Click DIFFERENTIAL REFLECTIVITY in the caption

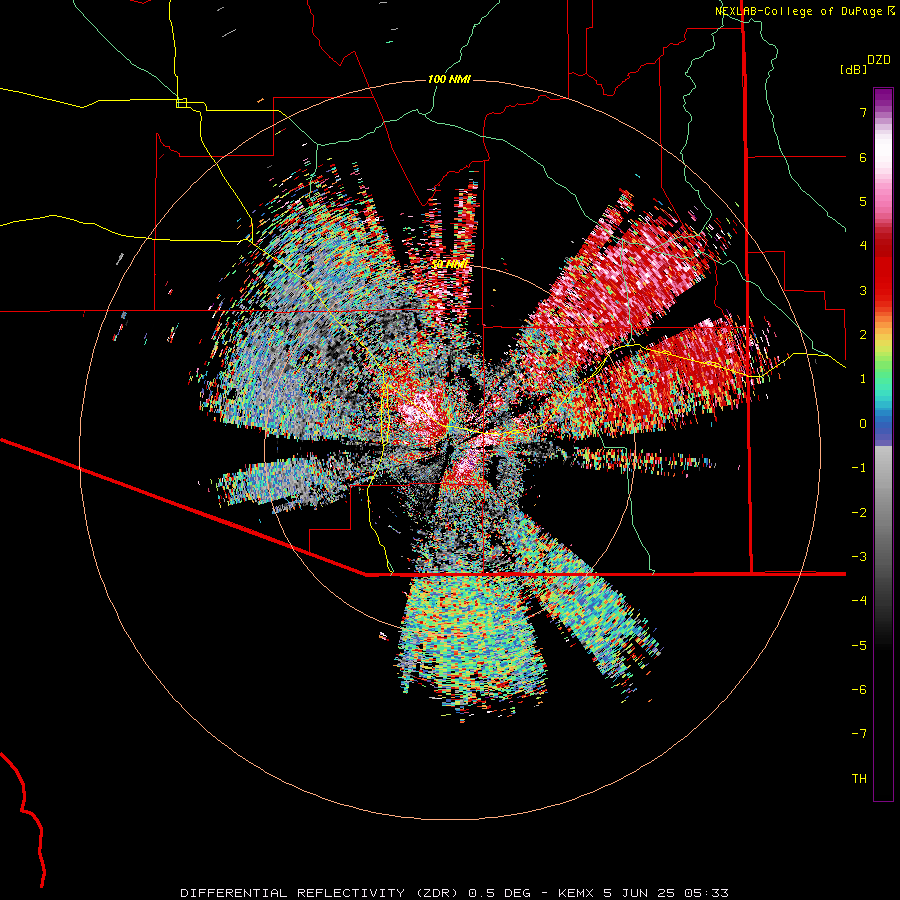(292, 893)
